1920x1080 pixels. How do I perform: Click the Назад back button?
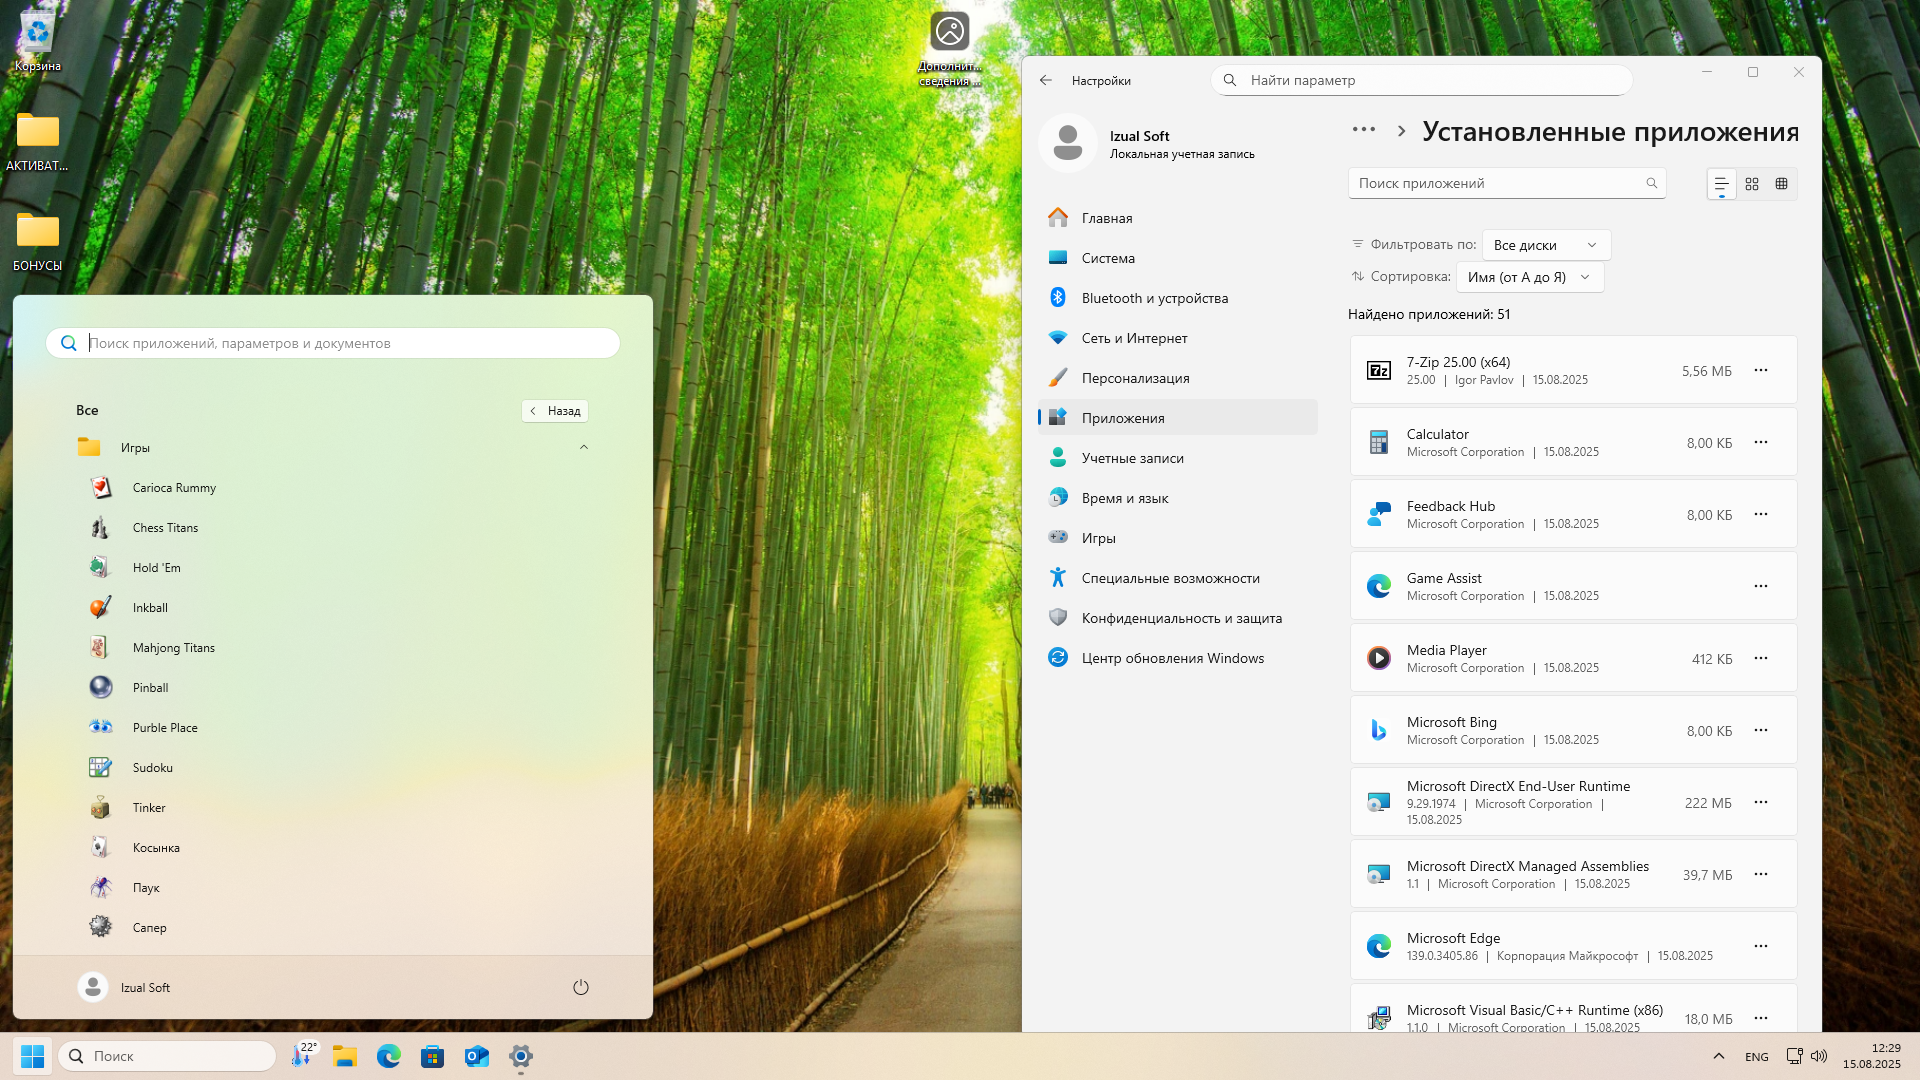[x=555, y=411]
